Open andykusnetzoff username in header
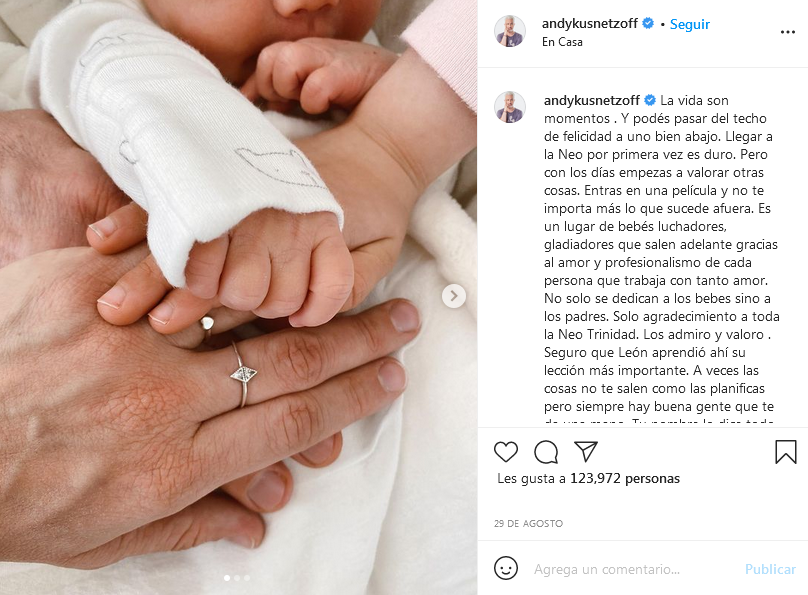Image resolution: width=808 pixels, height=595 pixels. click(x=590, y=24)
